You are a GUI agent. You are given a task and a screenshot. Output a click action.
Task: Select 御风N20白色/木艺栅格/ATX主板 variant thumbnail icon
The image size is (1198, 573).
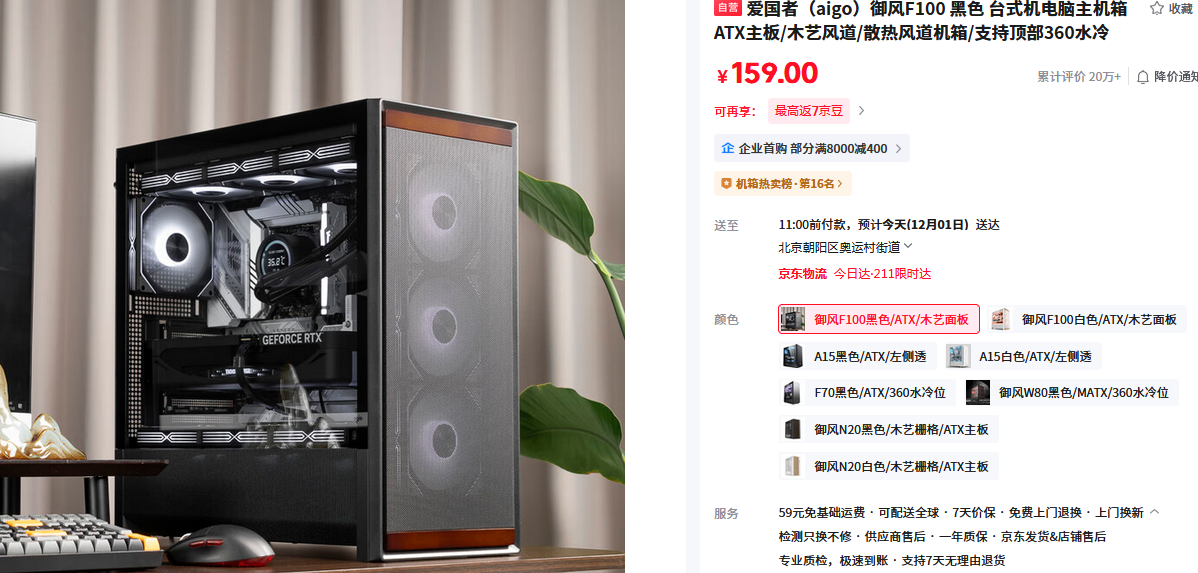[792, 466]
